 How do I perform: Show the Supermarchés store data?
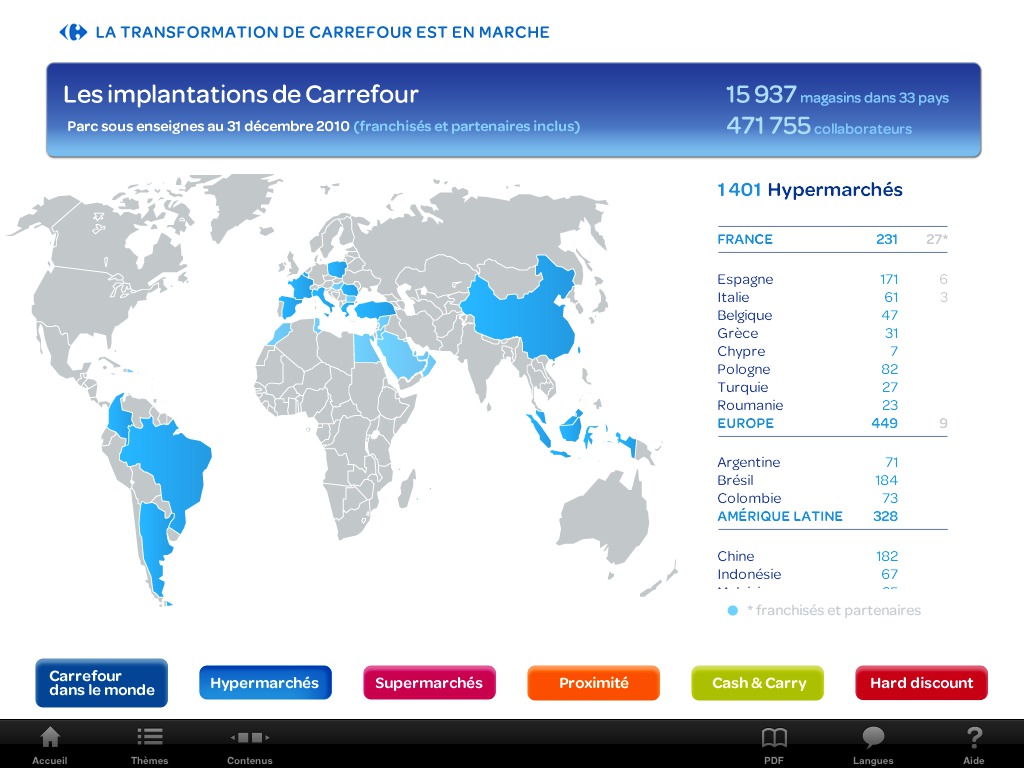[429, 683]
